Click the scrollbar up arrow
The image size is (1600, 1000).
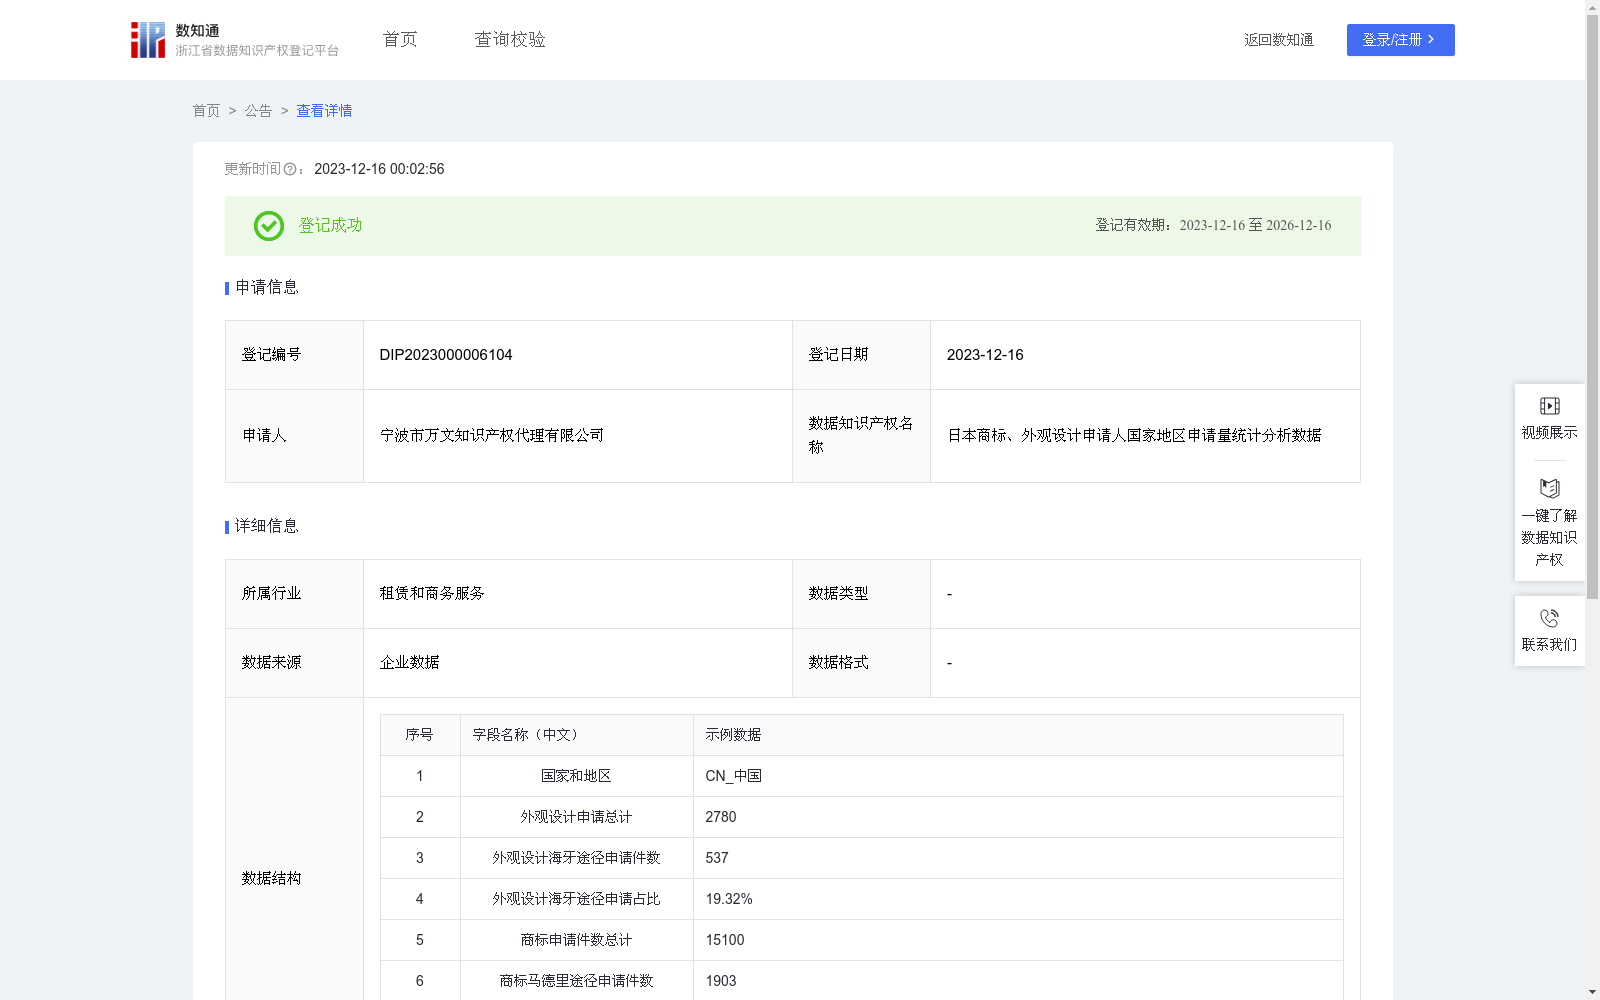pyautogui.click(x=1592, y=7)
